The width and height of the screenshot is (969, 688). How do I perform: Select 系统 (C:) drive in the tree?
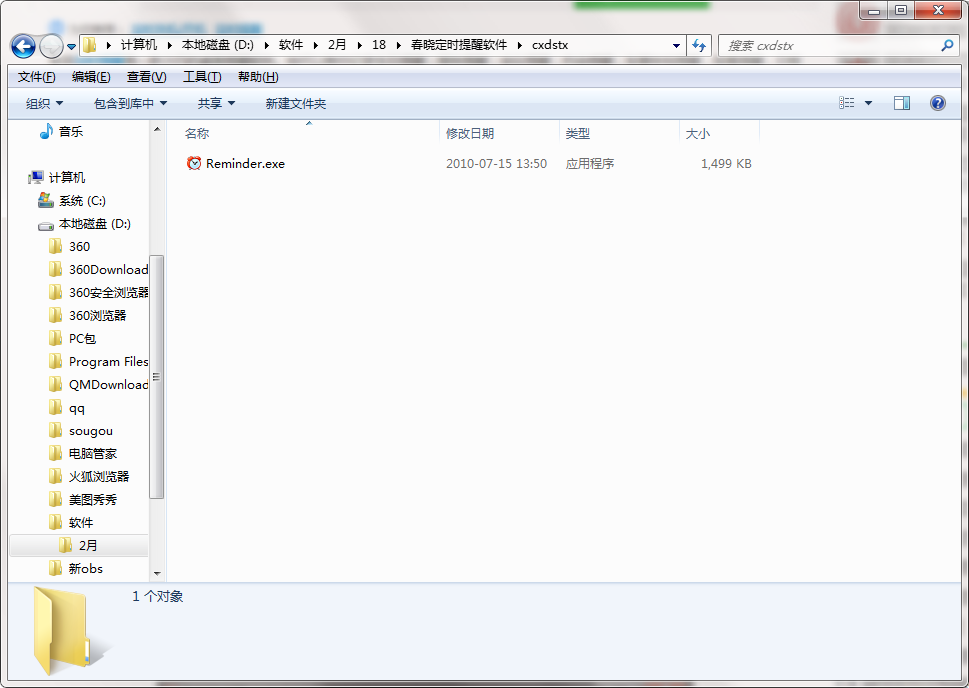pos(82,201)
